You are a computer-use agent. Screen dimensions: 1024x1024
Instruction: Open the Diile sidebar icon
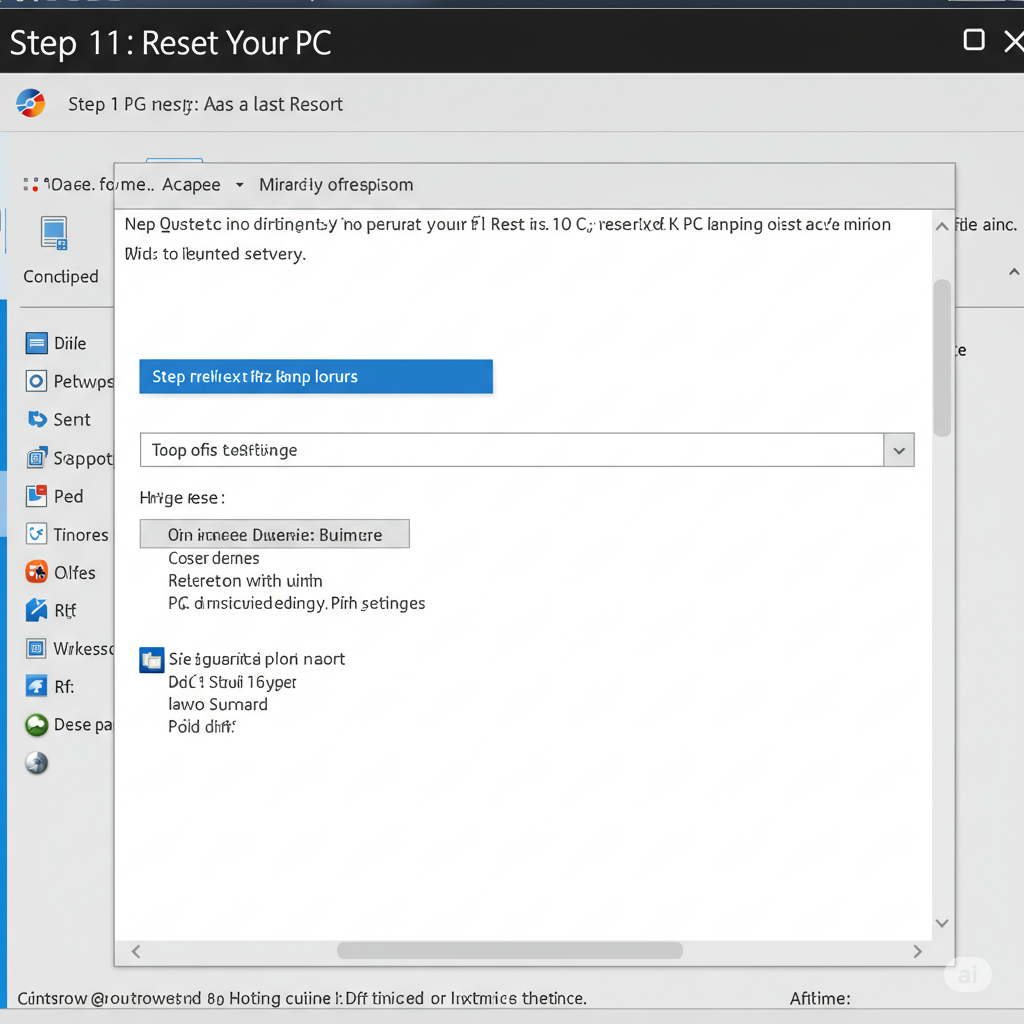(37, 343)
